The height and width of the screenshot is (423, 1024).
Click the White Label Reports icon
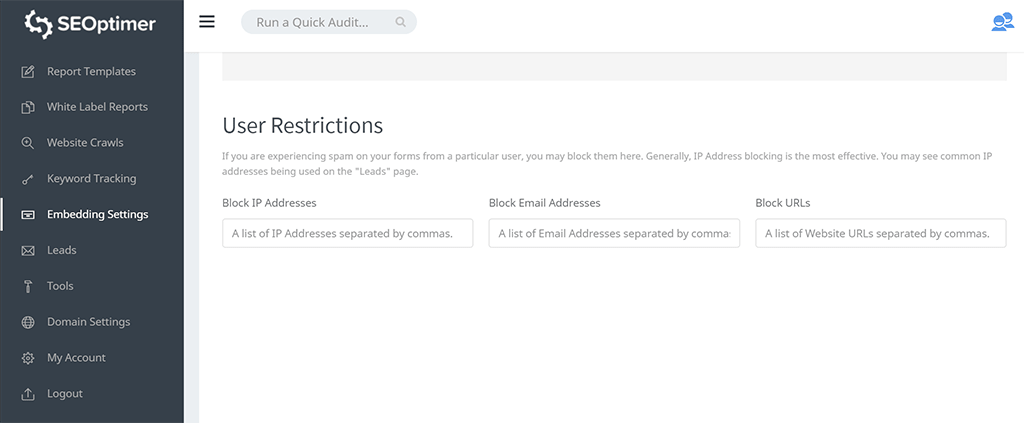pyautogui.click(x=28, y=107)
